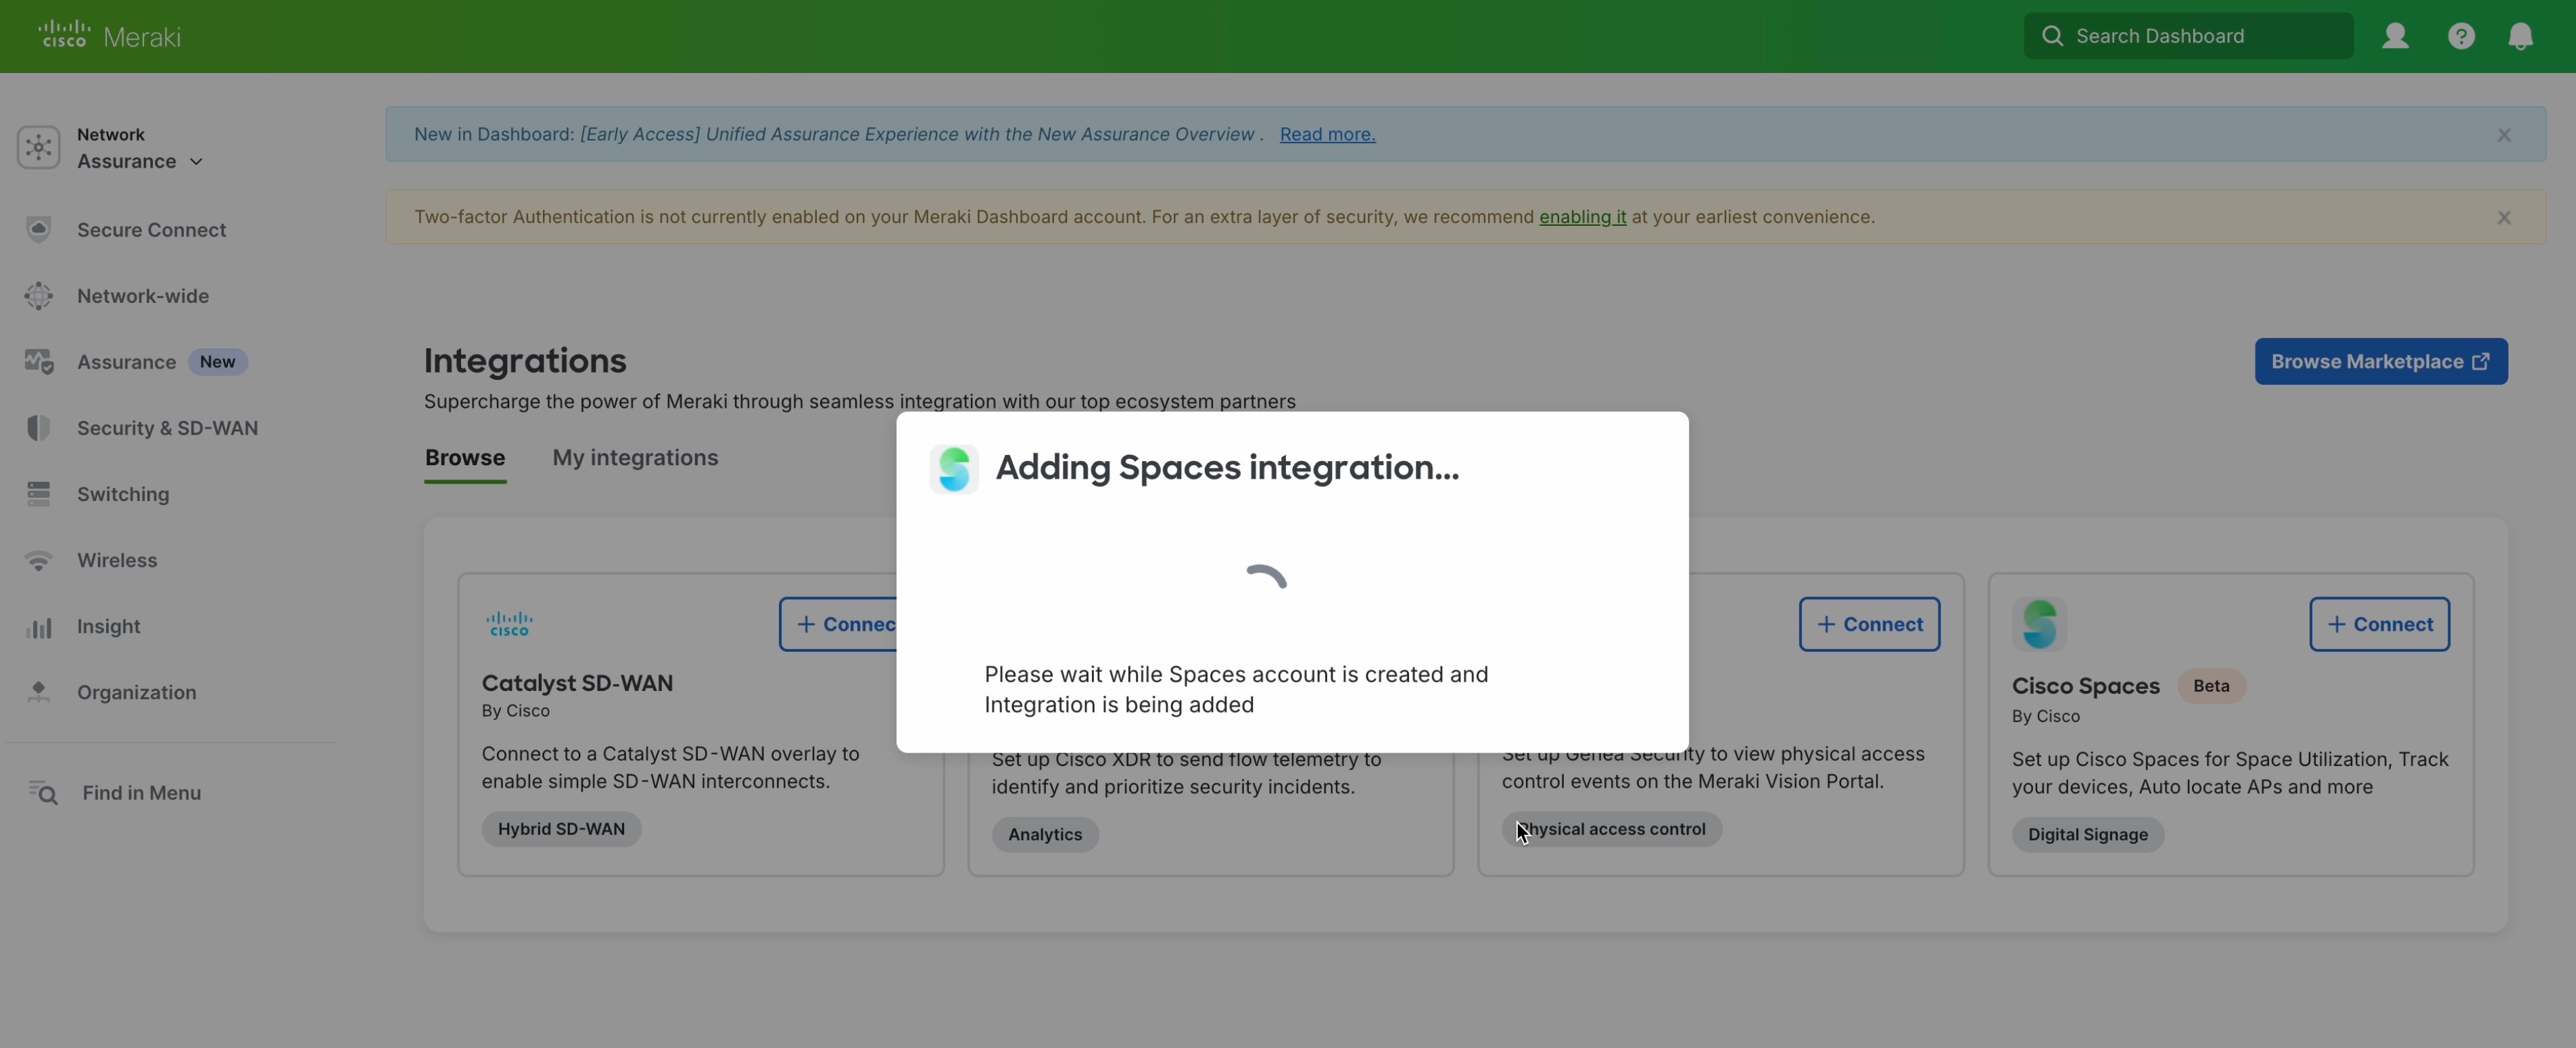The width and height of the screenshot is (2576, 1048).
Task: Click the Search Dashboard field
Action: [x=2188, y=36]
